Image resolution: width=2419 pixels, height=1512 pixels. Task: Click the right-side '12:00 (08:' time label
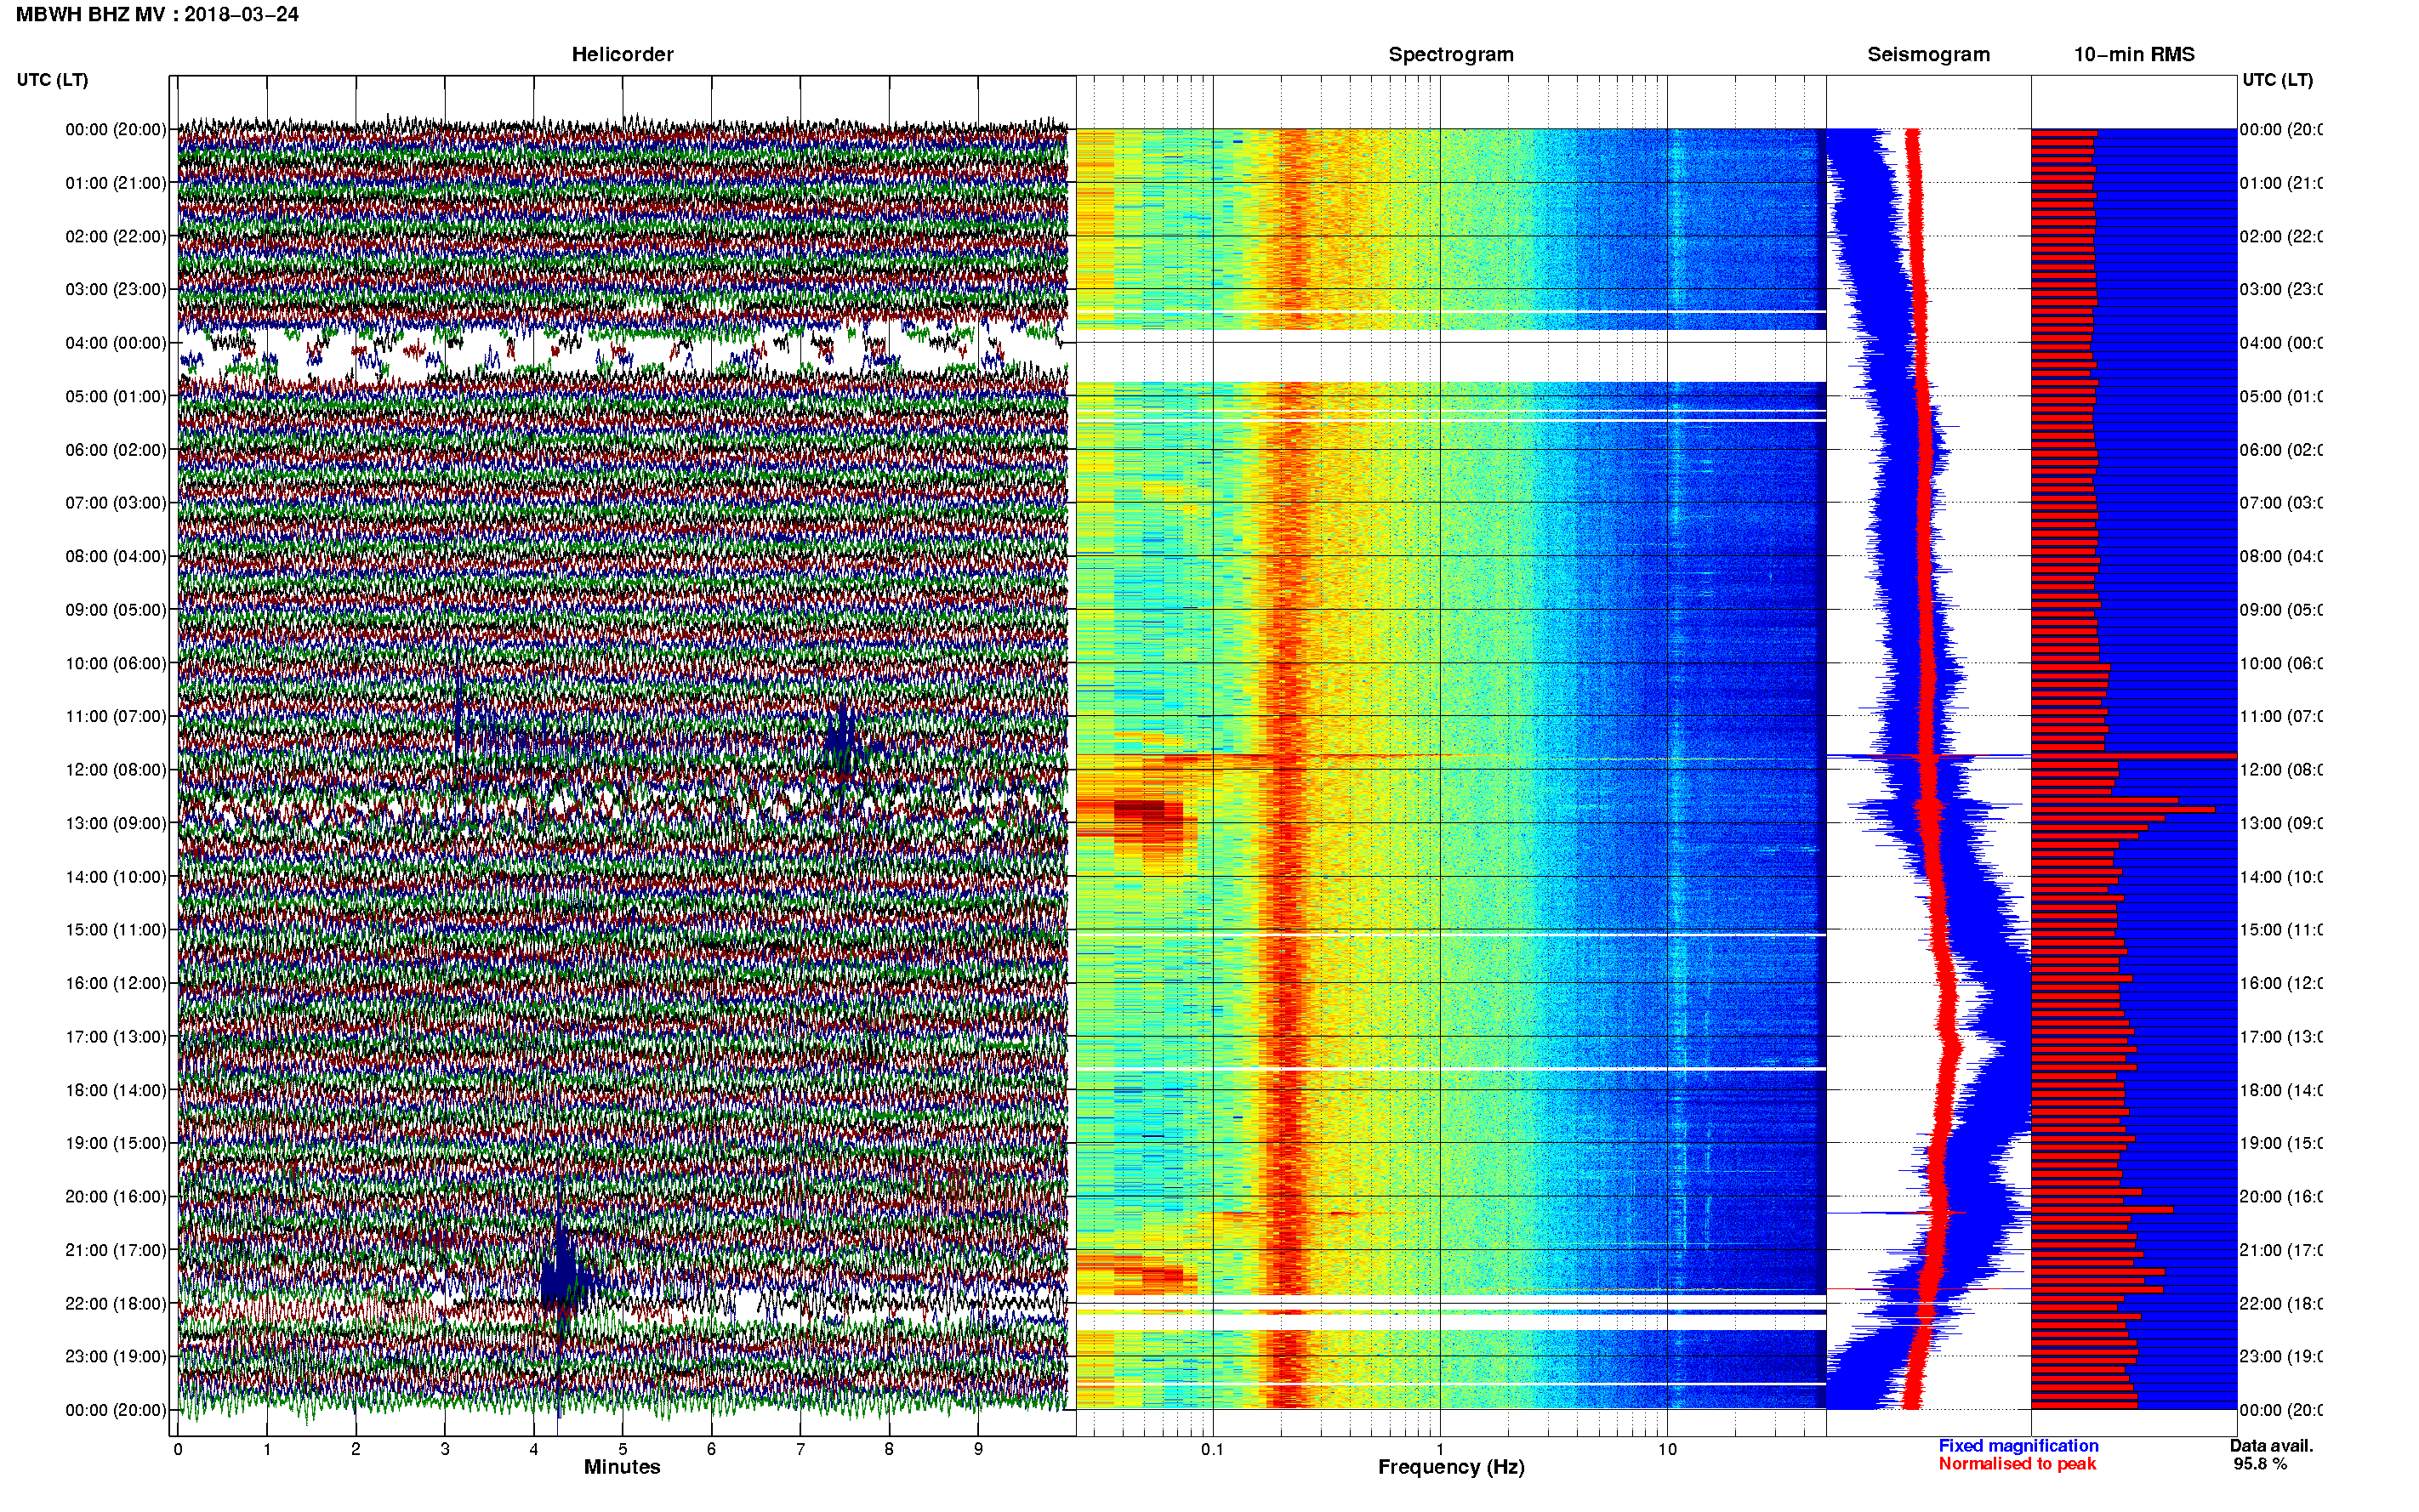click(2281, 769)
